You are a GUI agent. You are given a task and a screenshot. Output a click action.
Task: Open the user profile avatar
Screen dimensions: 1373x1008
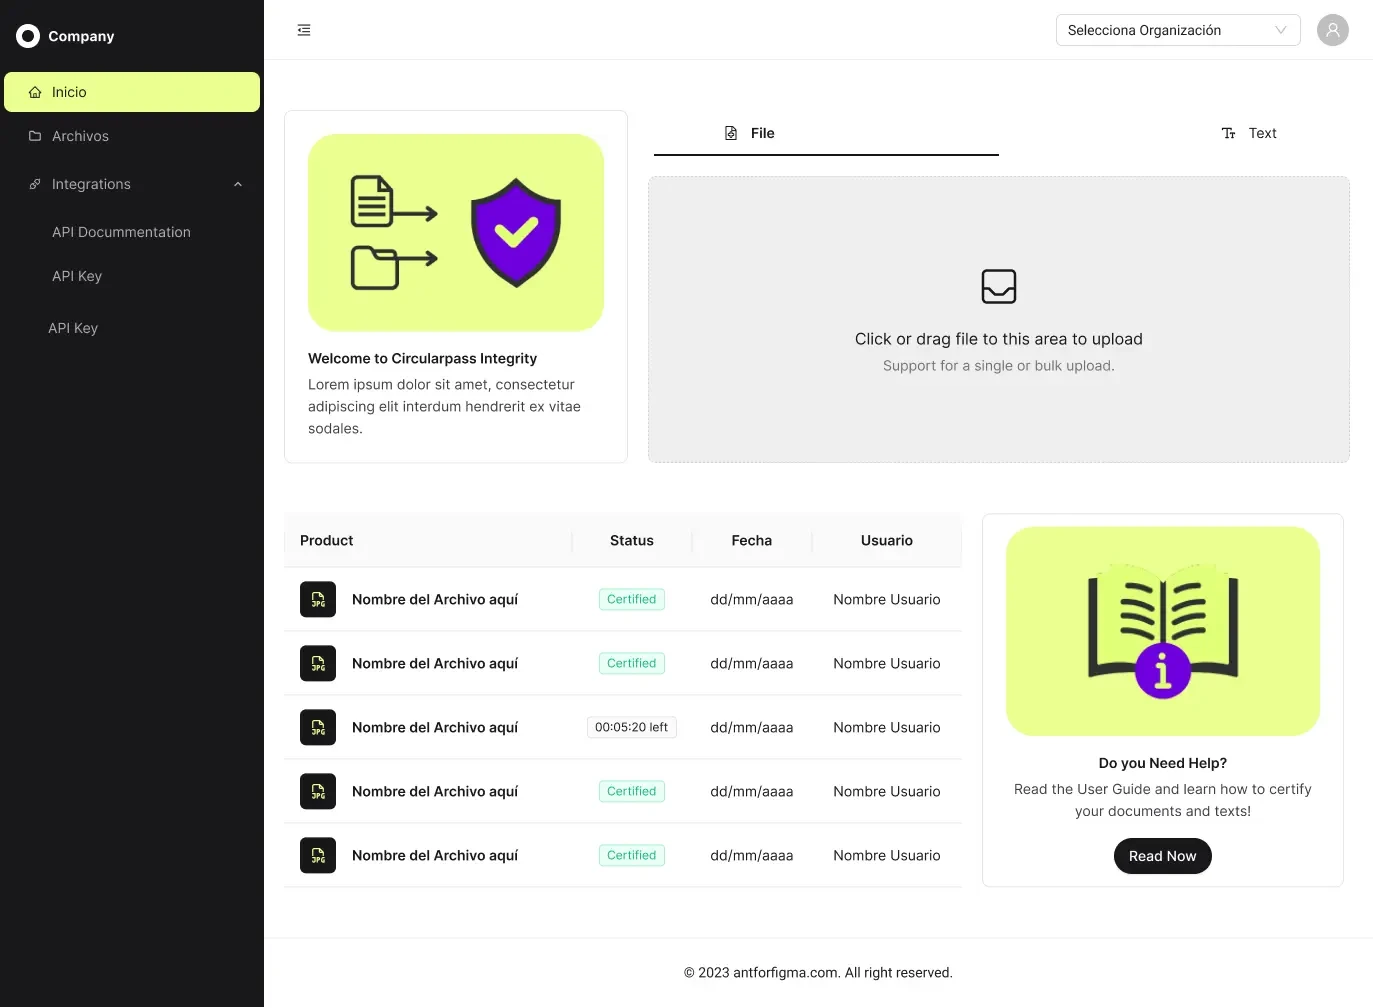pyautogui.click(x=1332, y=30)
